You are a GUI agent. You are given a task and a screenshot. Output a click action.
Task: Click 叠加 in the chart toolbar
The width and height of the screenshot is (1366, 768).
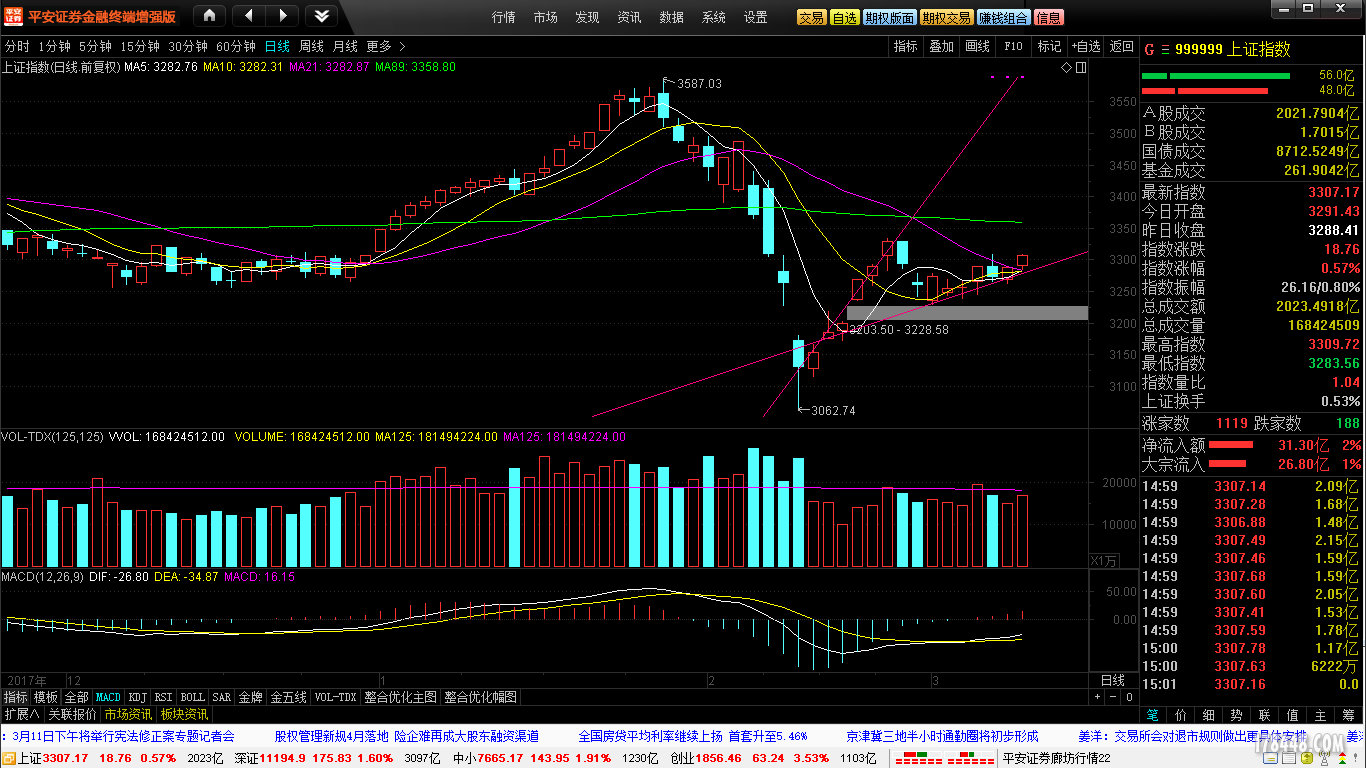(942, 46)
